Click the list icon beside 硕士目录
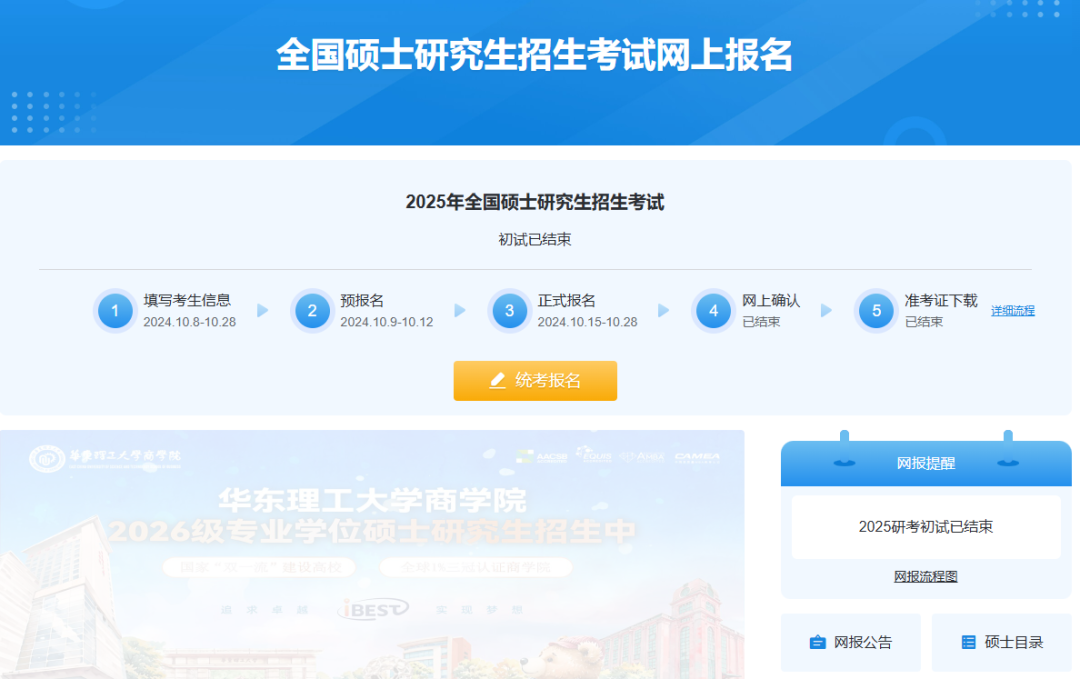The width and height of the screenshot is (1080, 679). point(968,642)
